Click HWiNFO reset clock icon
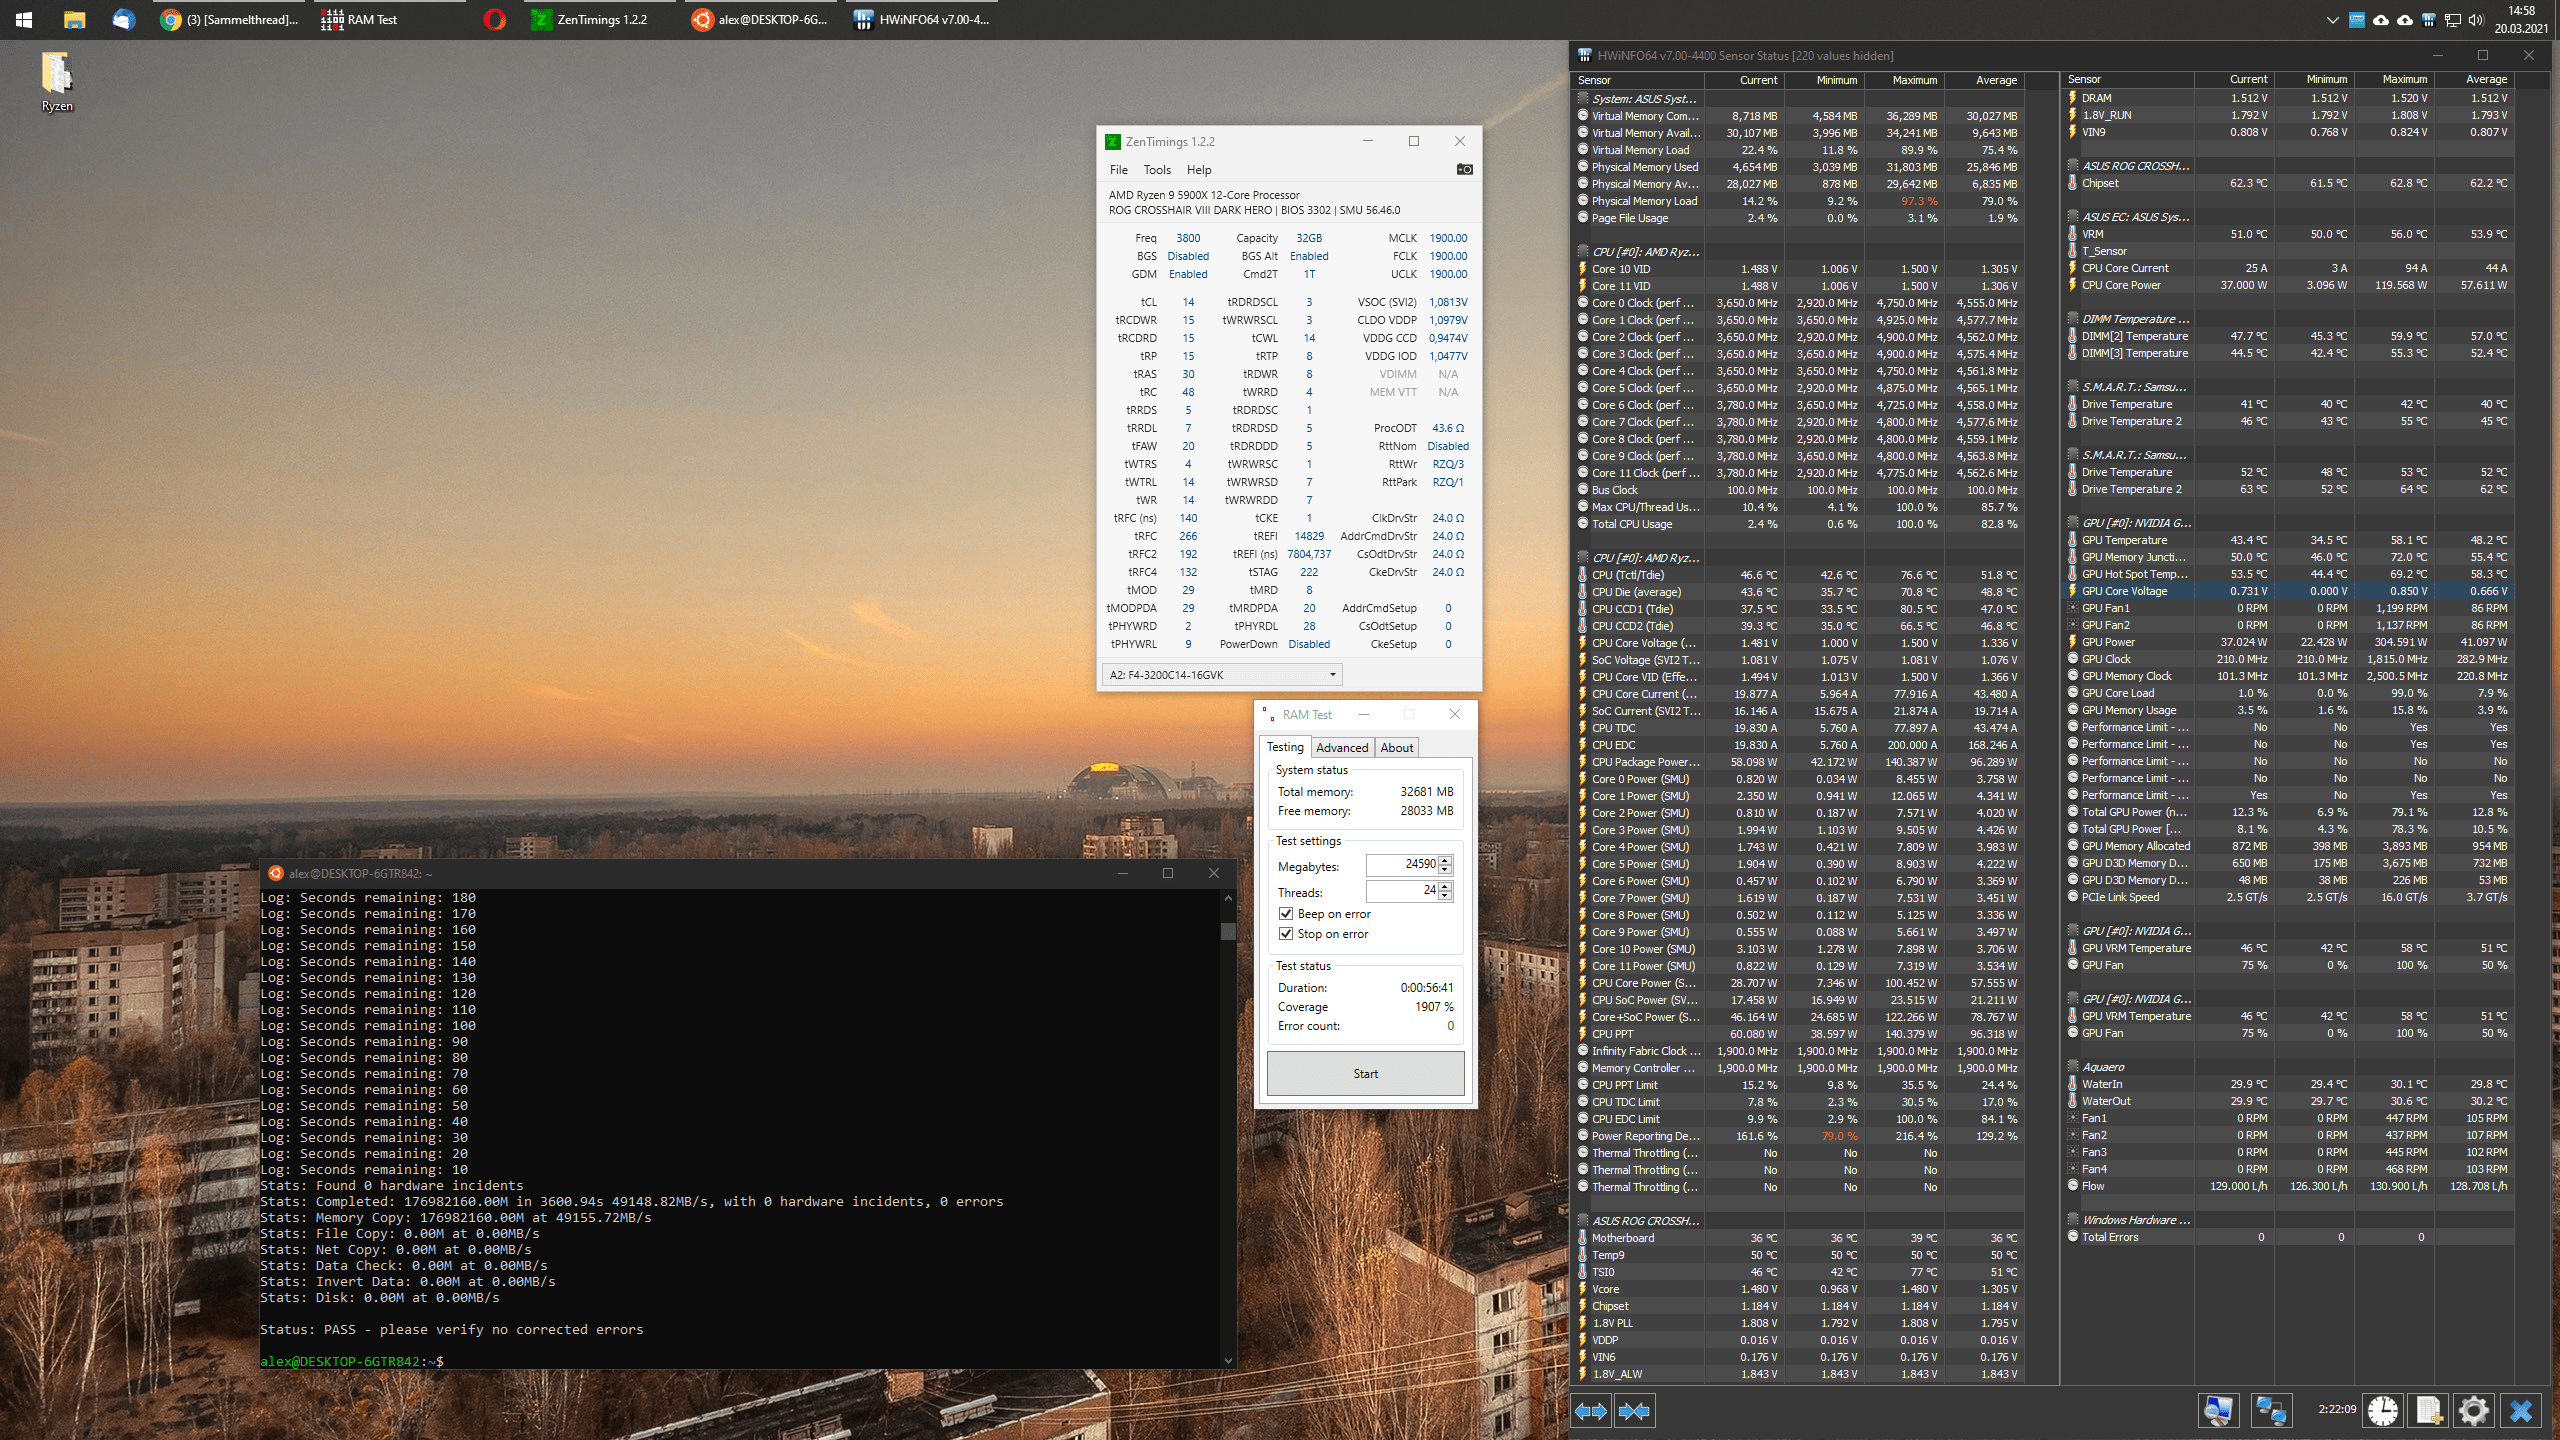The width and height of the screenshot is (2560, 1440). tap(2383, 1410)
